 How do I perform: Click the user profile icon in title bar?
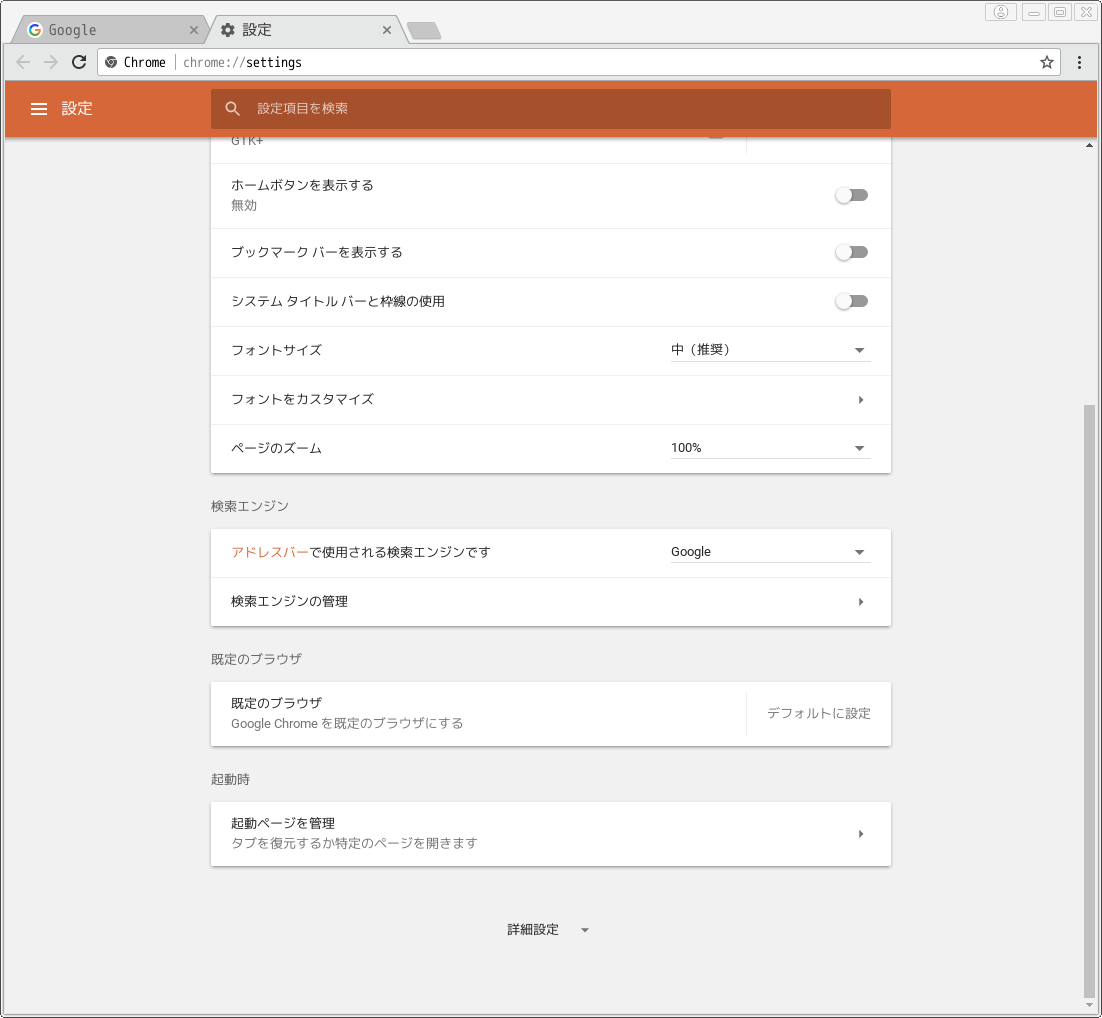[x=1000, y=12]
